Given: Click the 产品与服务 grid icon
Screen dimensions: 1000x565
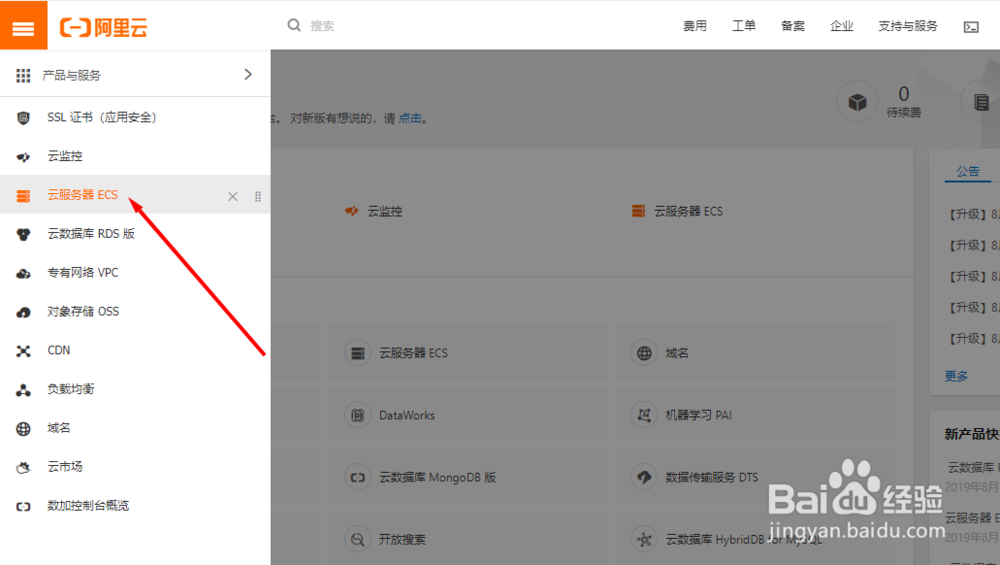Looking at the screenshot, I should pos(24,76).
